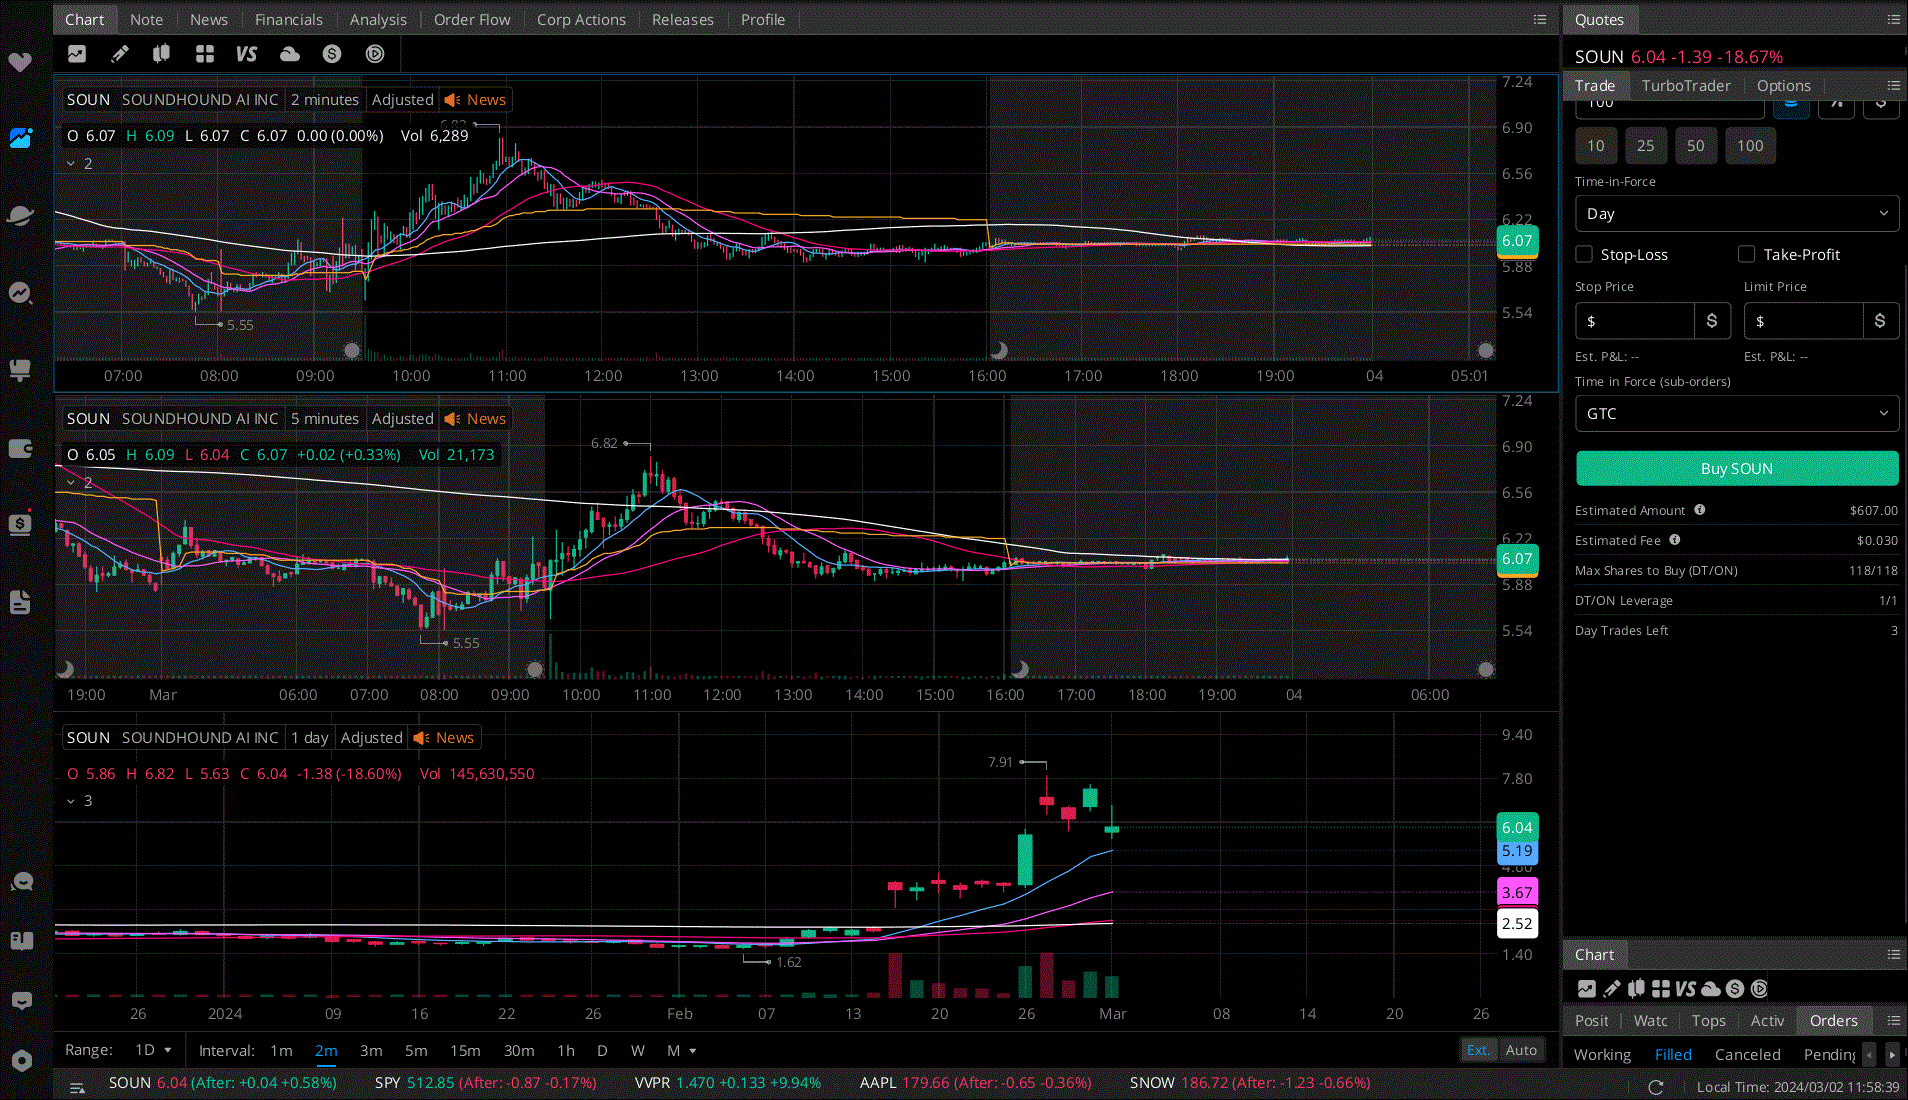
Task: Click the cloud indicator icon on chart toolbar
Action: pyautogui.click(x=289, y=53)
